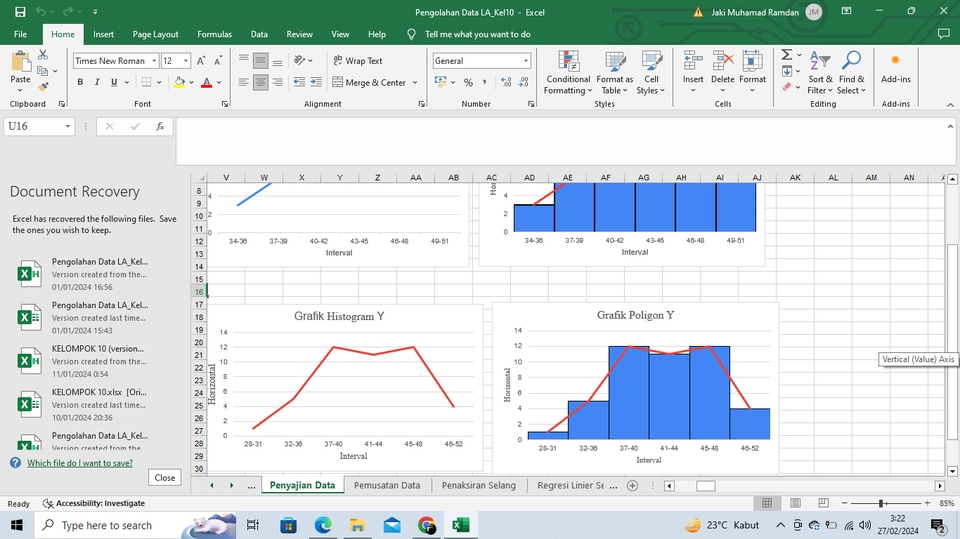
Task: Toggle Underline formatting
Action: pyautogui.click(x=114, y=82)
